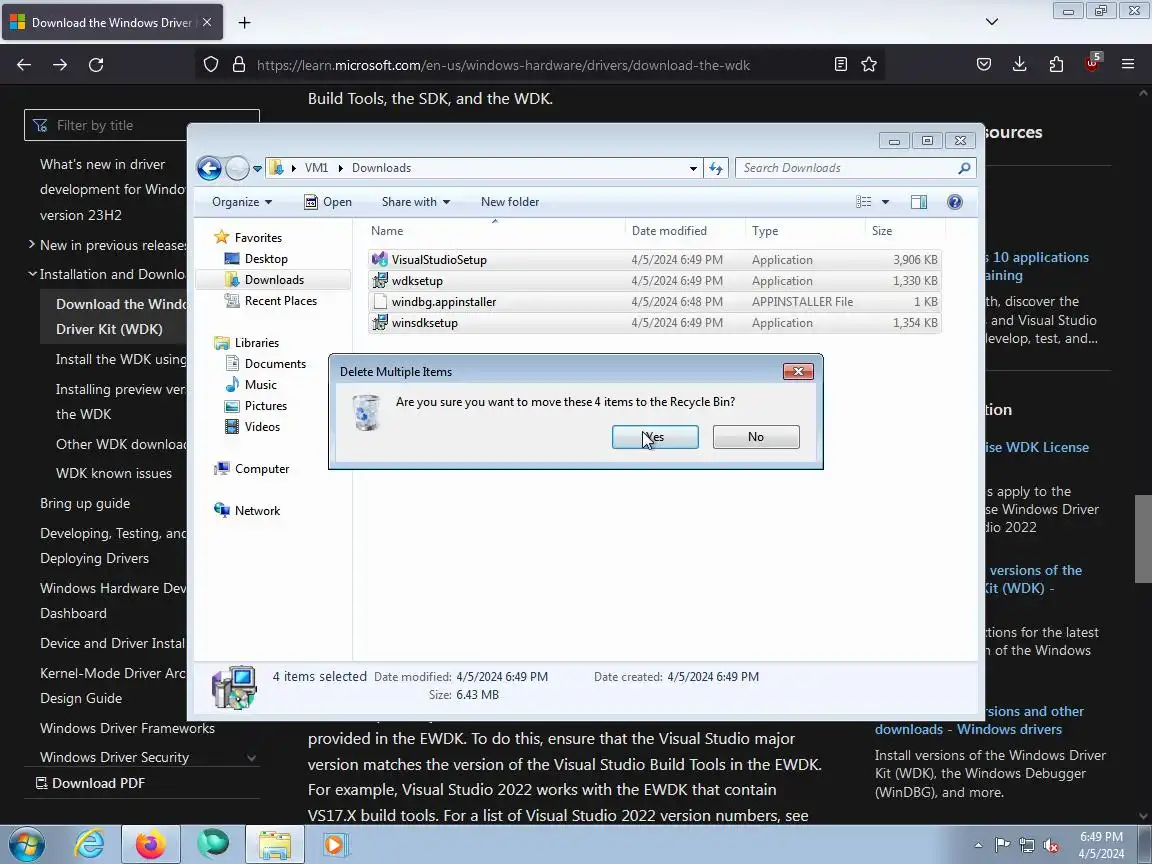Select the VisualStudioSetup file
Image resolution: width=1152 pixels, height=864 pixels.
(x=655, y=259)
